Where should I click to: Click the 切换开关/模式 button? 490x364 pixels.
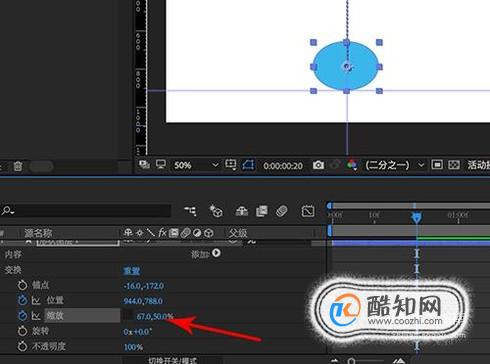point(172,360)
